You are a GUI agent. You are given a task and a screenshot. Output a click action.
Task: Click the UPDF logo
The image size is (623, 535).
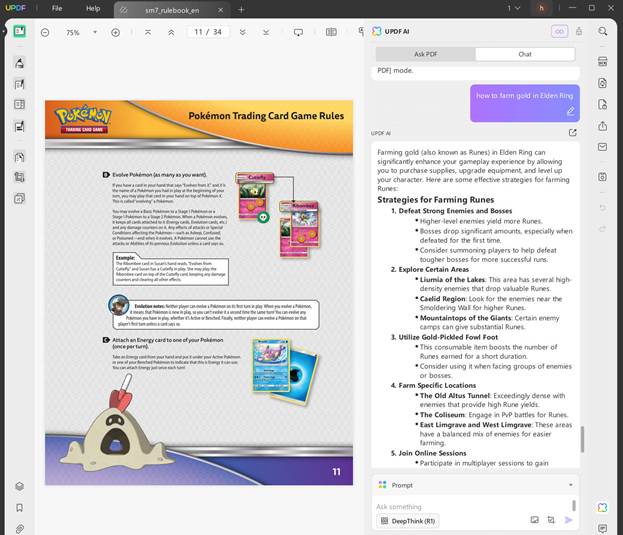click(16, 8)
